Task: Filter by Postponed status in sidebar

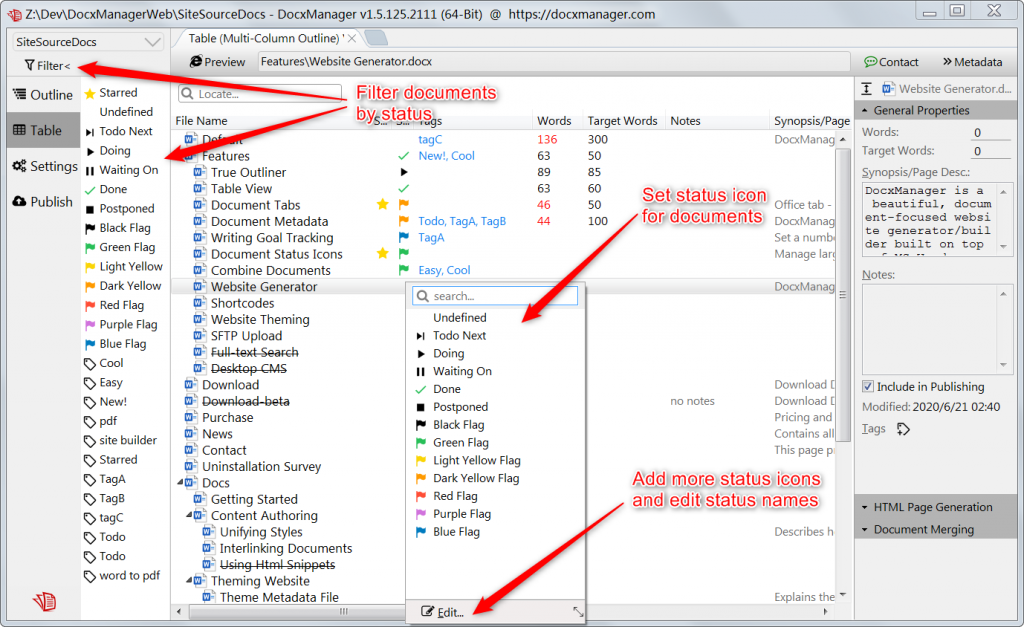Action: point(120,208)
